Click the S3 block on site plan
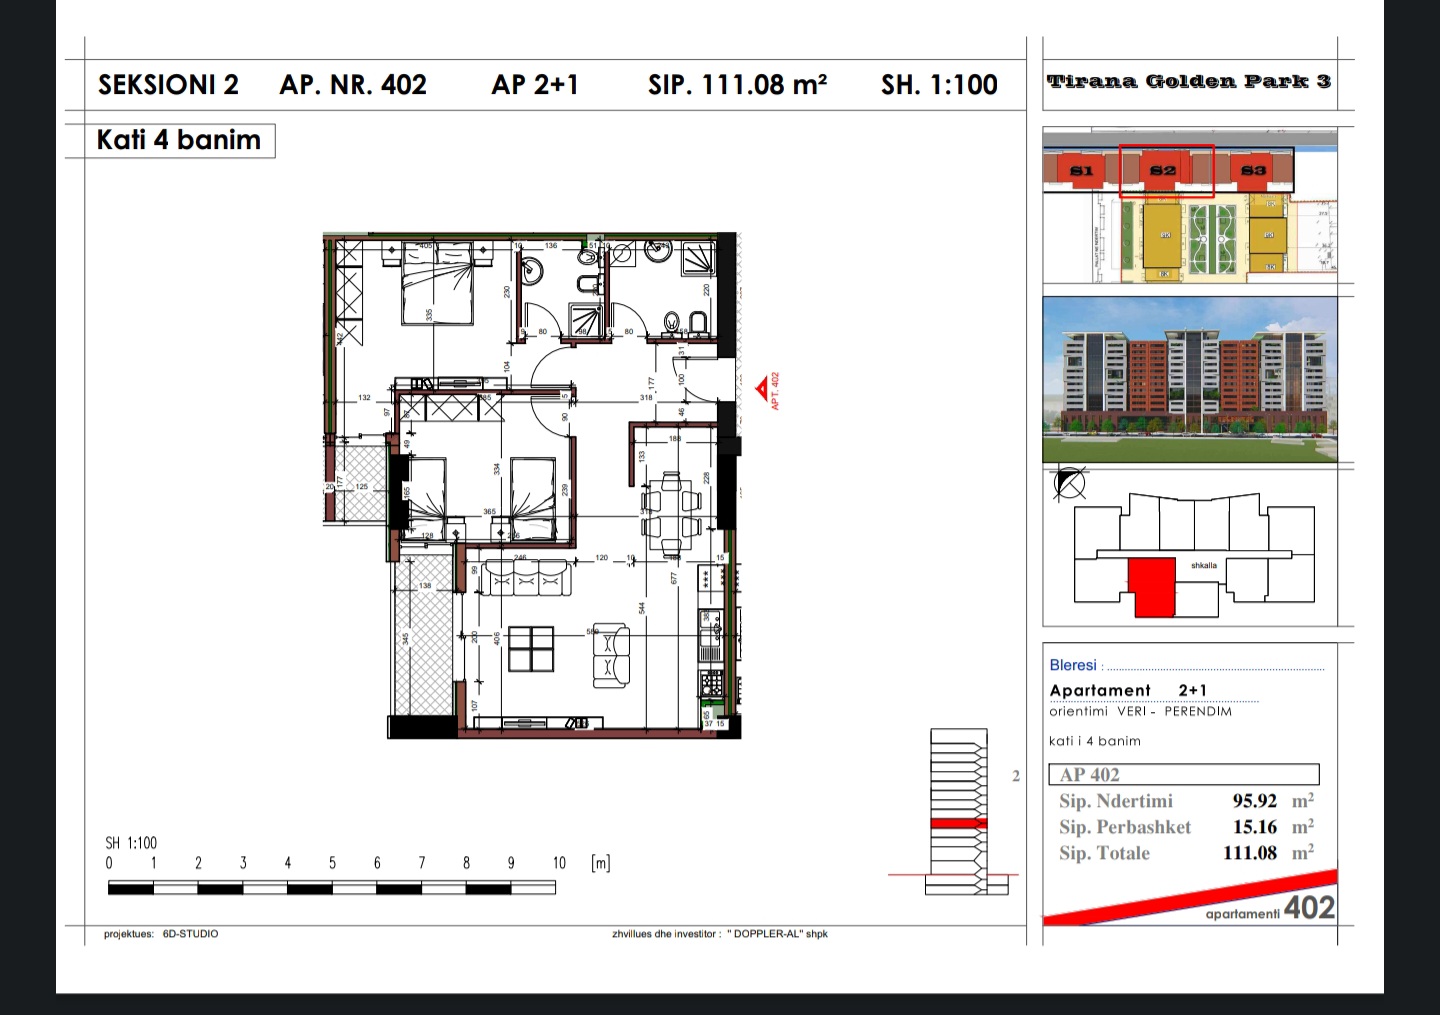This screenshot has height=1015, width=1440. point(1253,170)
